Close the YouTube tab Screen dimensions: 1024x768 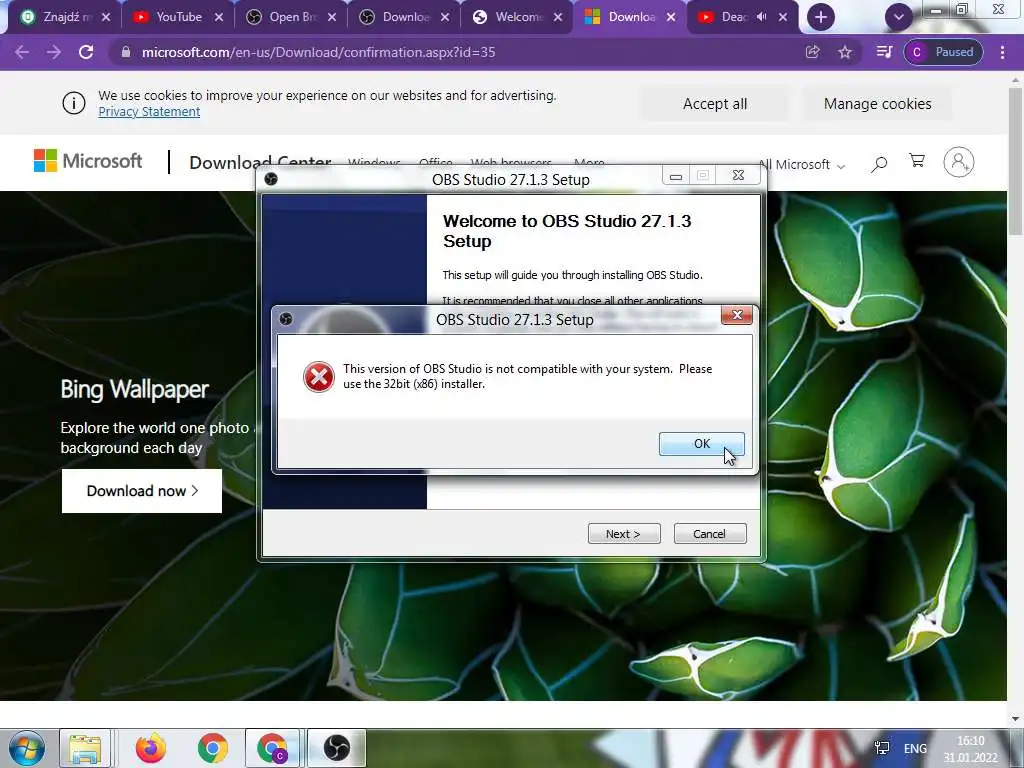(219, 17)
